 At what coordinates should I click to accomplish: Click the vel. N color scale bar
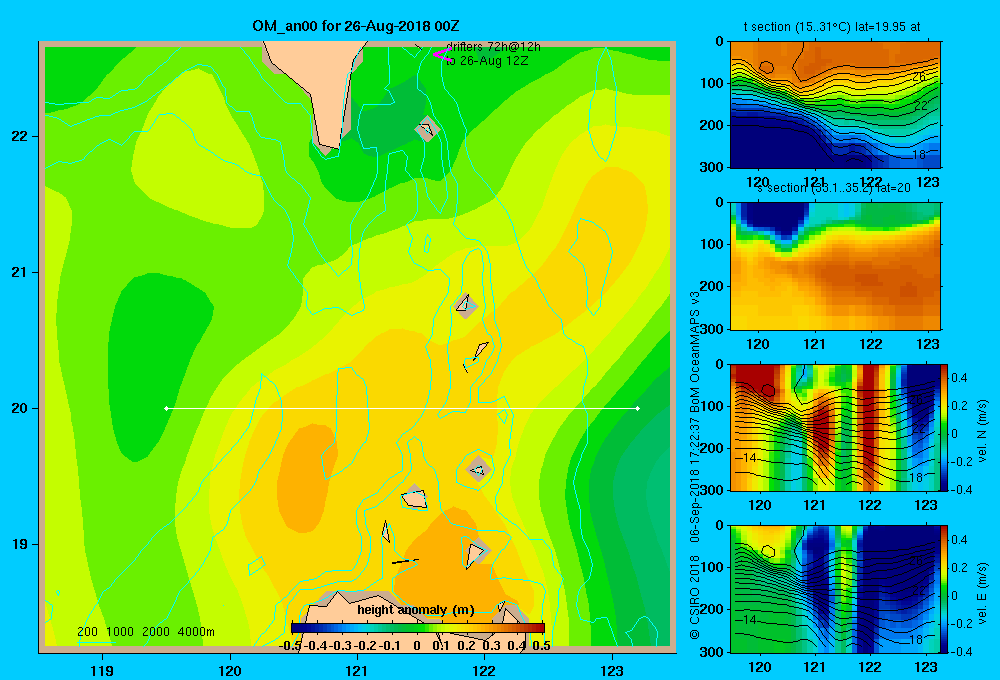pyautogui.click(x=944, y=427)
